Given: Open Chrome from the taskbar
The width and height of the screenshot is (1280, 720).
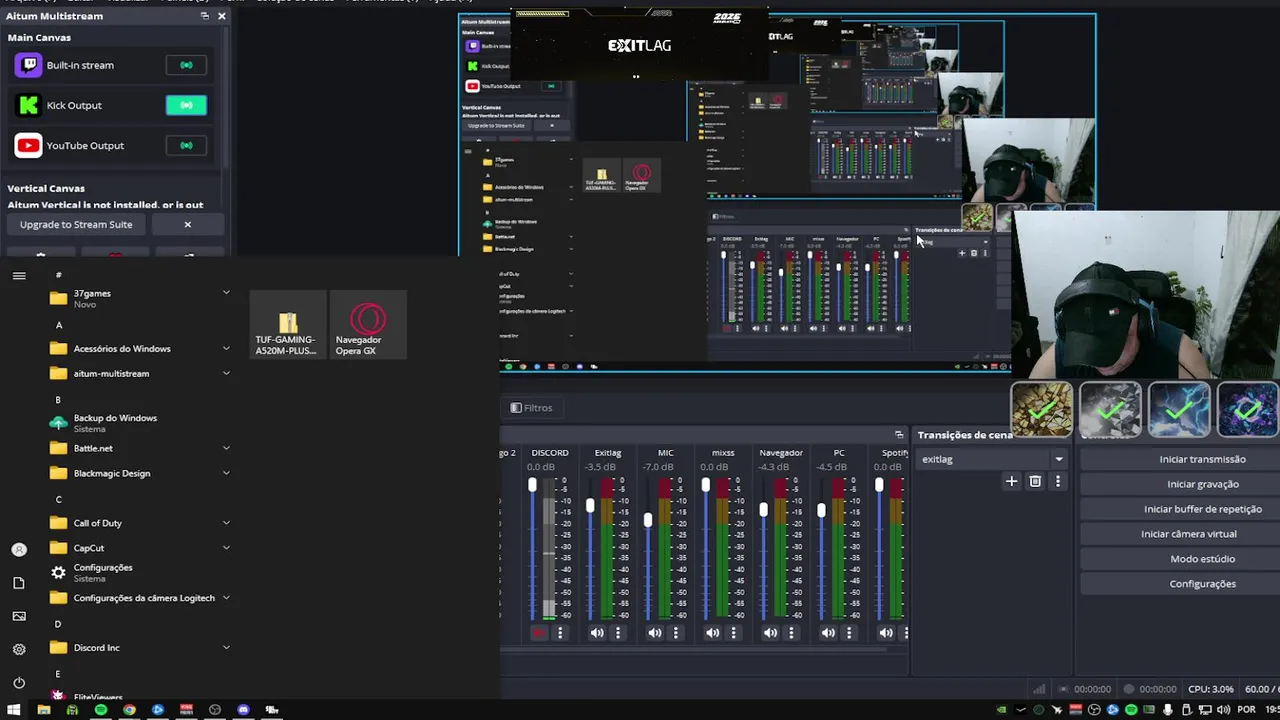Looking at the screenshot, I should point(129,710).
